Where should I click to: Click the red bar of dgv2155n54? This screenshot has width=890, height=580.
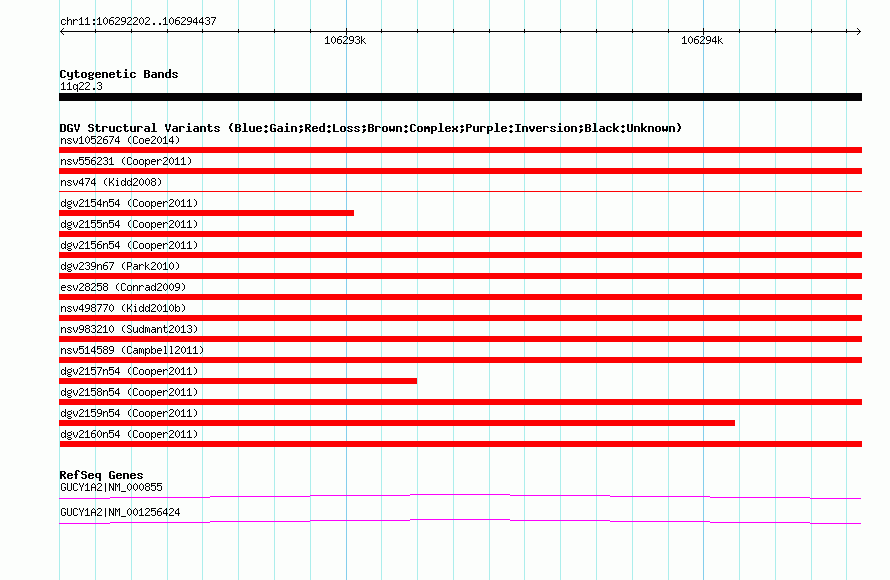pos(460,234)
